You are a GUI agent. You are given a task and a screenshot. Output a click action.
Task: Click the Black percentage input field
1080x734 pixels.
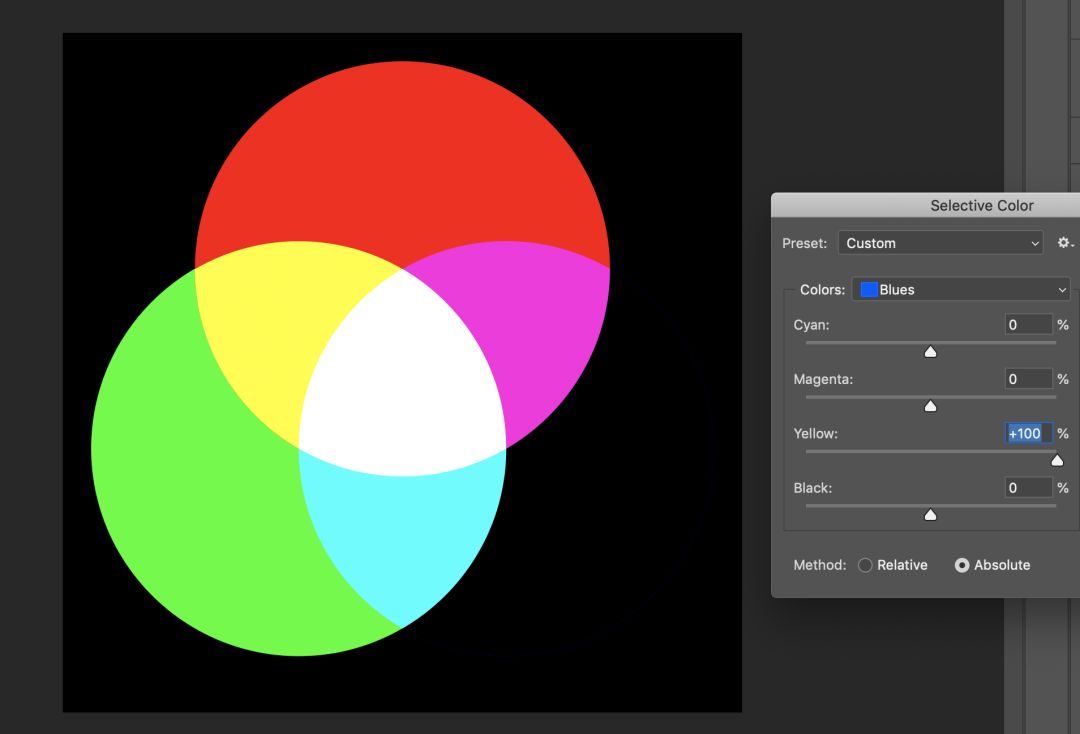[1028, 488]
